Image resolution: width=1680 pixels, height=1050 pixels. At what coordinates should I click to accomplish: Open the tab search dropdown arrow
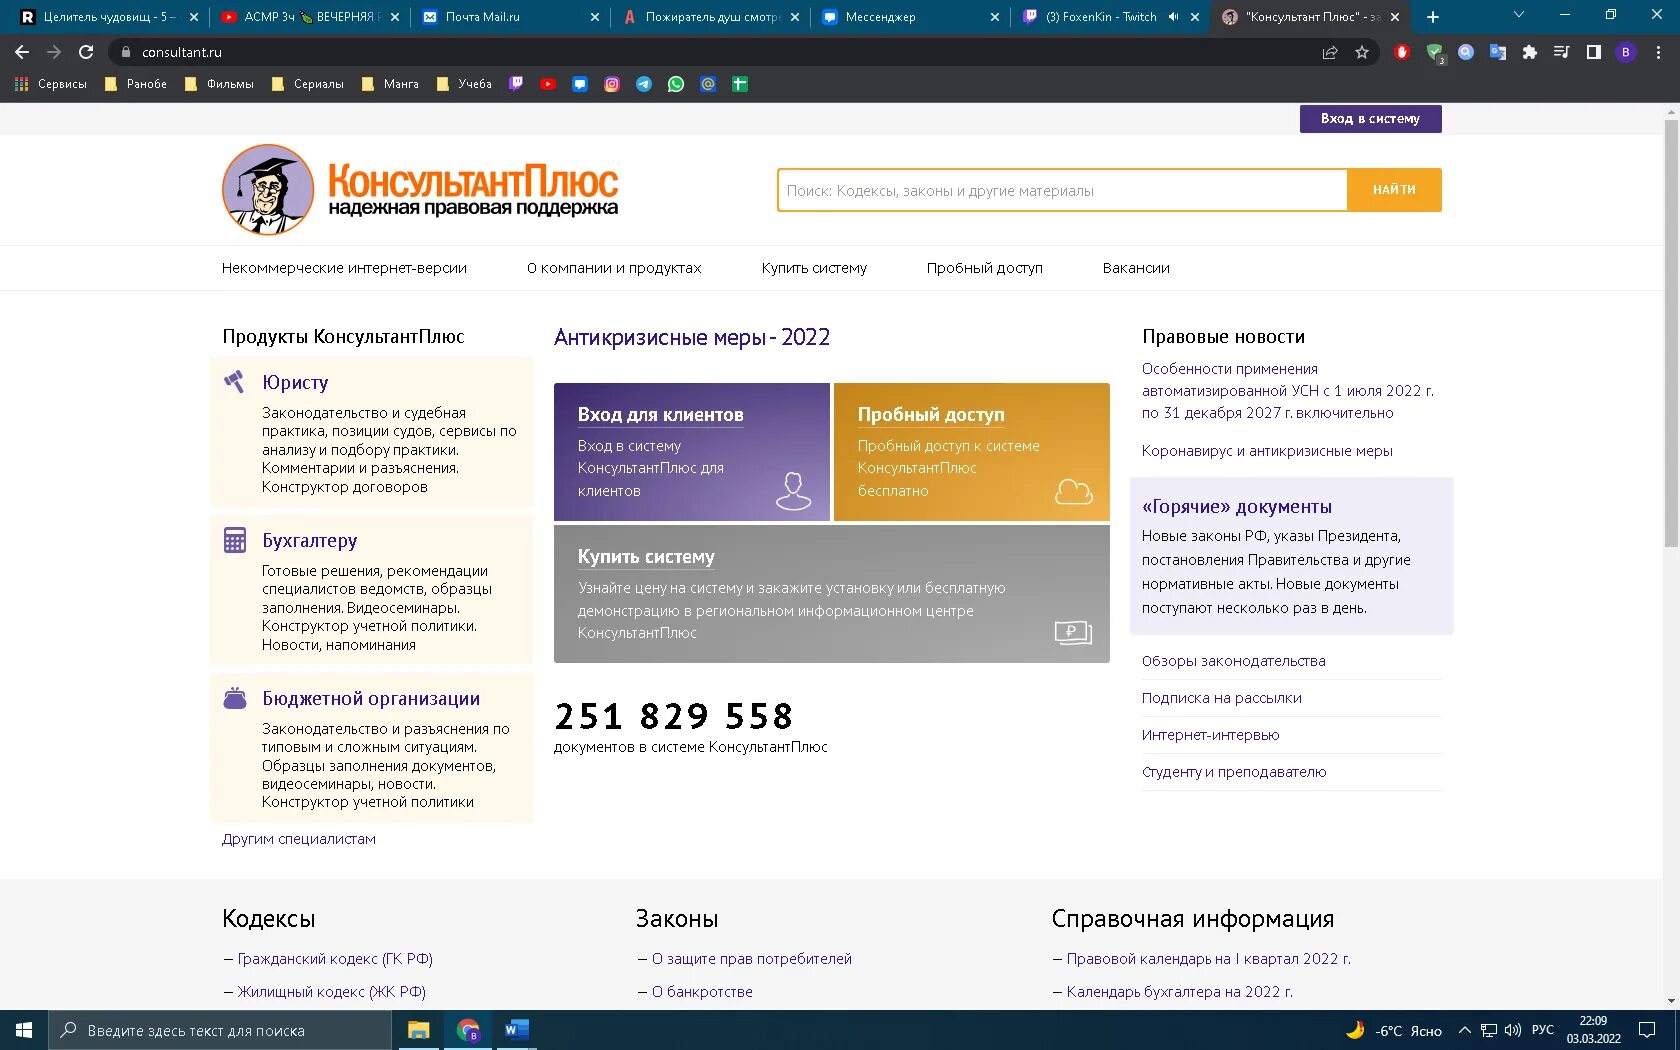(x=1518, y=15)
